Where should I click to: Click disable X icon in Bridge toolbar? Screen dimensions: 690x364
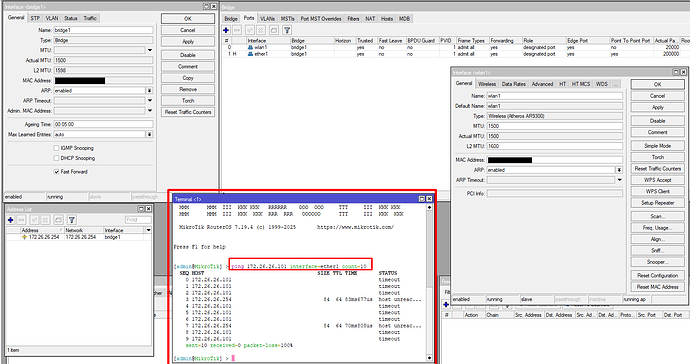click(x=261, y=30)
